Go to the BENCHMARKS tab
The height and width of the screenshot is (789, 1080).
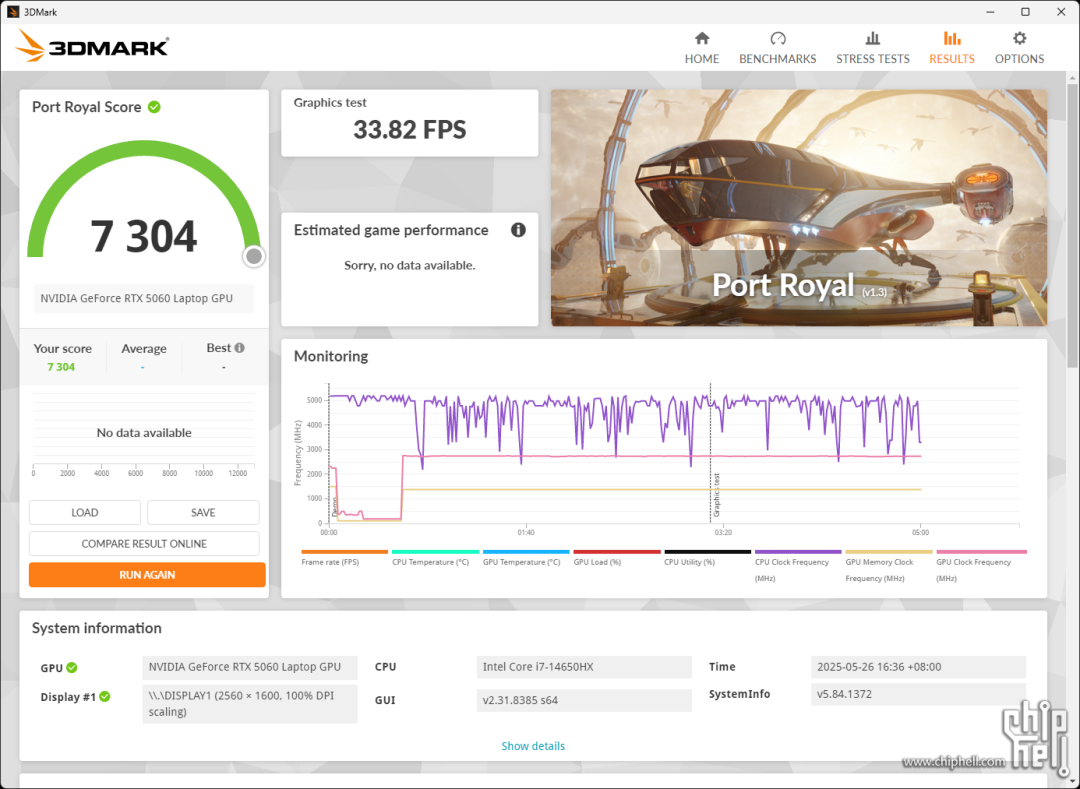click(x=778, y=48)
